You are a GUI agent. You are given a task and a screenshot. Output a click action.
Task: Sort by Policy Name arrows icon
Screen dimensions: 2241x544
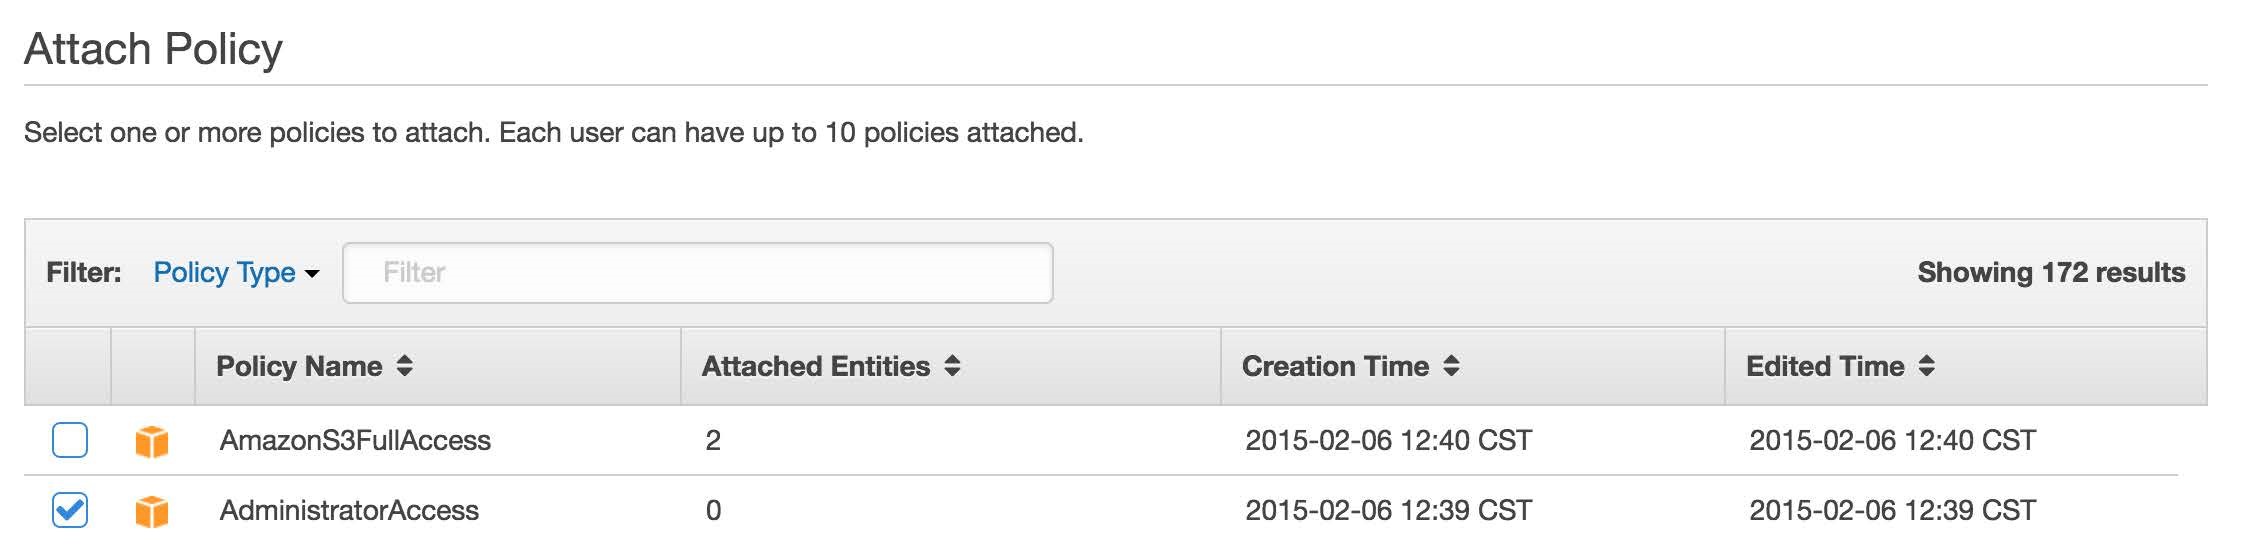[x=404, y=366]
